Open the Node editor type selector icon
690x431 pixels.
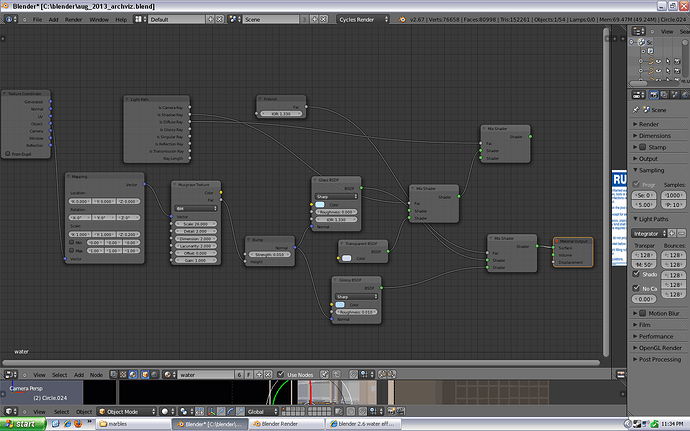click(x=10, y=375)
